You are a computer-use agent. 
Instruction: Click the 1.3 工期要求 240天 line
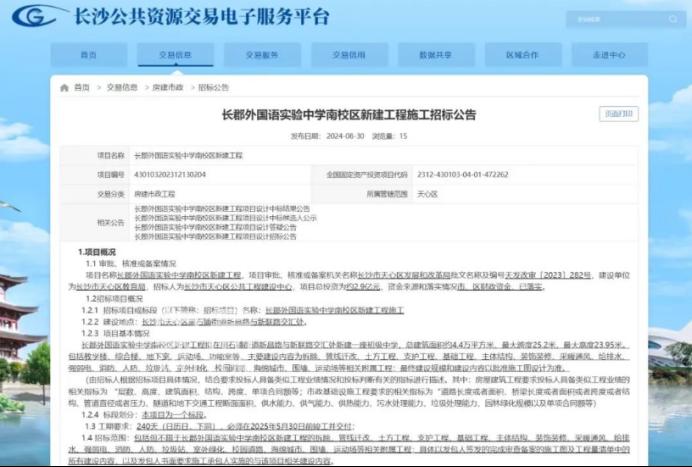coord(220,426)
